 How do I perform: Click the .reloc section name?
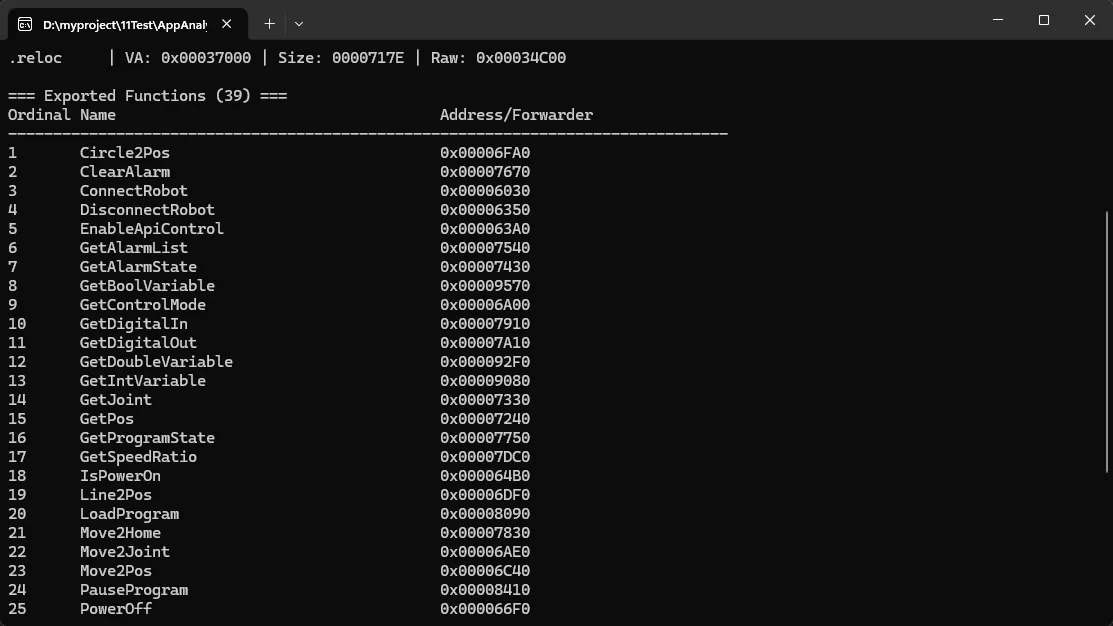coord(35,58)
